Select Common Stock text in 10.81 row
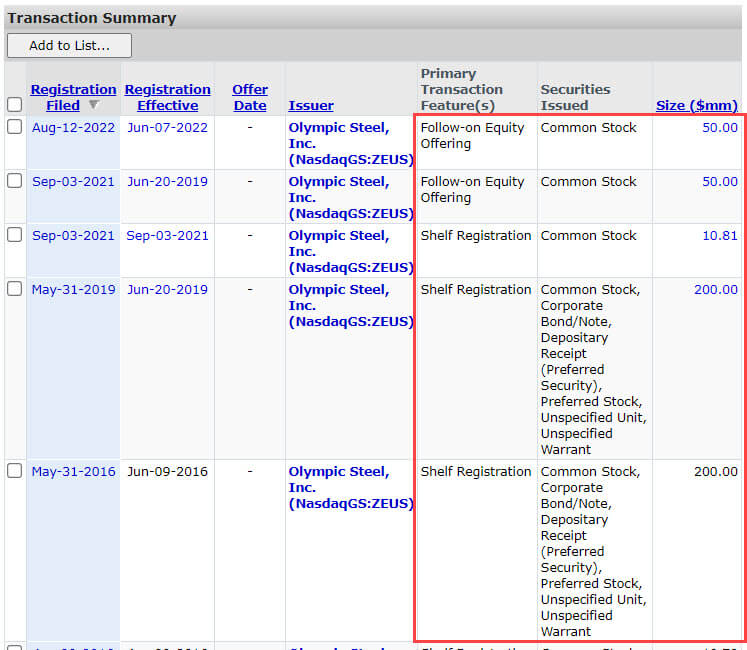747x650 pixels. click(x=588, y=235)
